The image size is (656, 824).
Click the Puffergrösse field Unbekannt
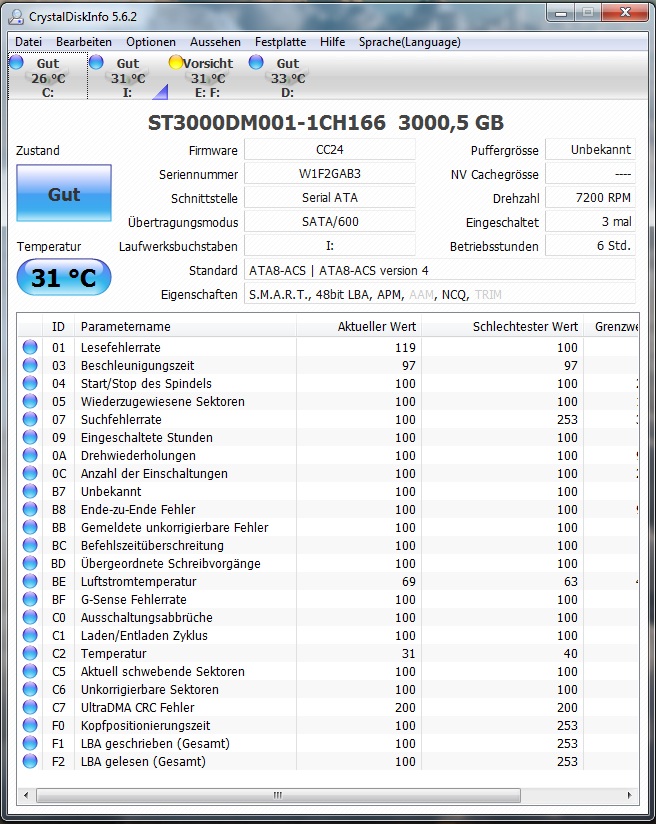click(x=590, y=150)
